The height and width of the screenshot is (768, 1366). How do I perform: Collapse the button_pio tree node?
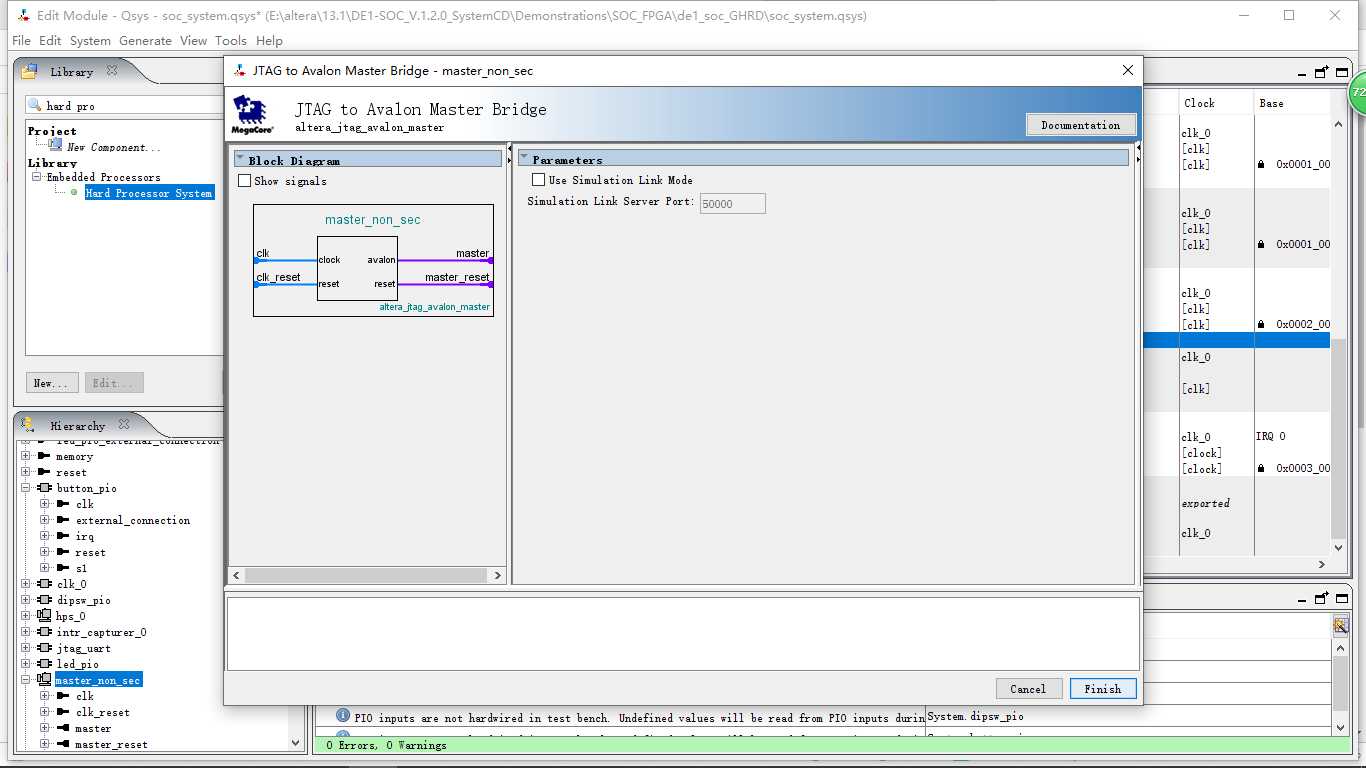tap(26, 488)
